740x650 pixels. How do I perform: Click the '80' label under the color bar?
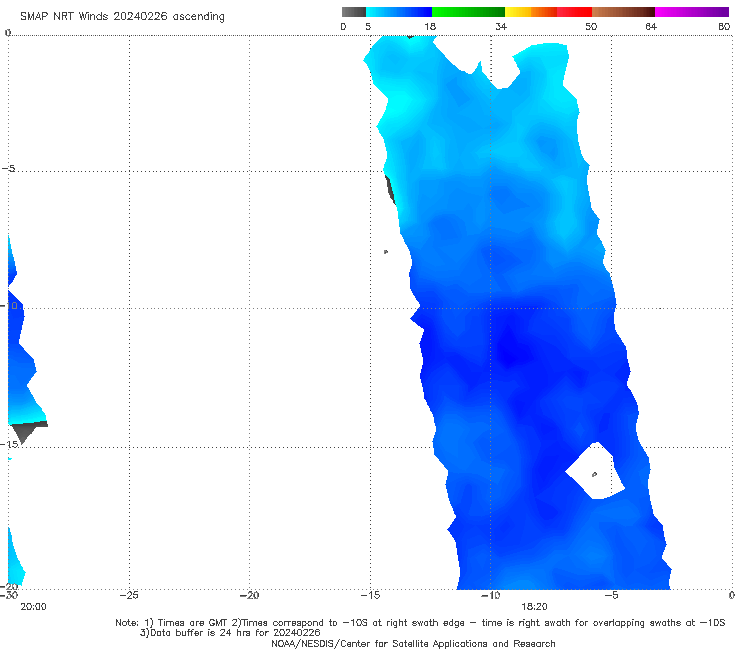tap(724, 27)
